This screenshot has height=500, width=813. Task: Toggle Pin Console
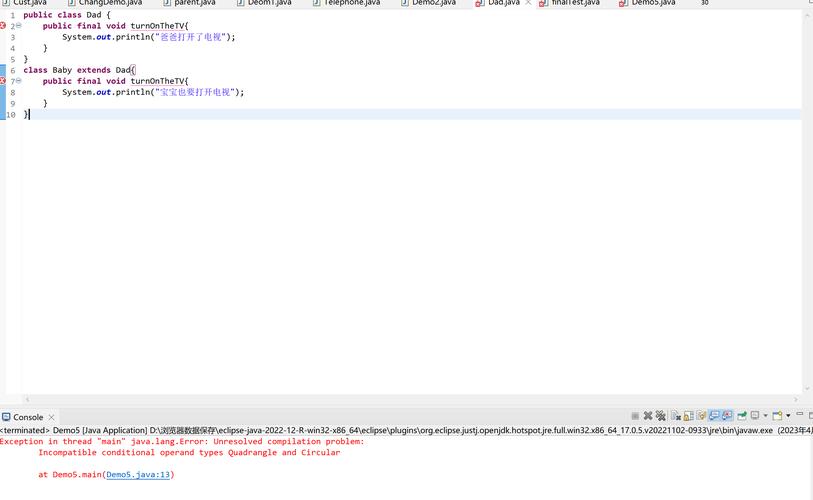click(742, 416)
